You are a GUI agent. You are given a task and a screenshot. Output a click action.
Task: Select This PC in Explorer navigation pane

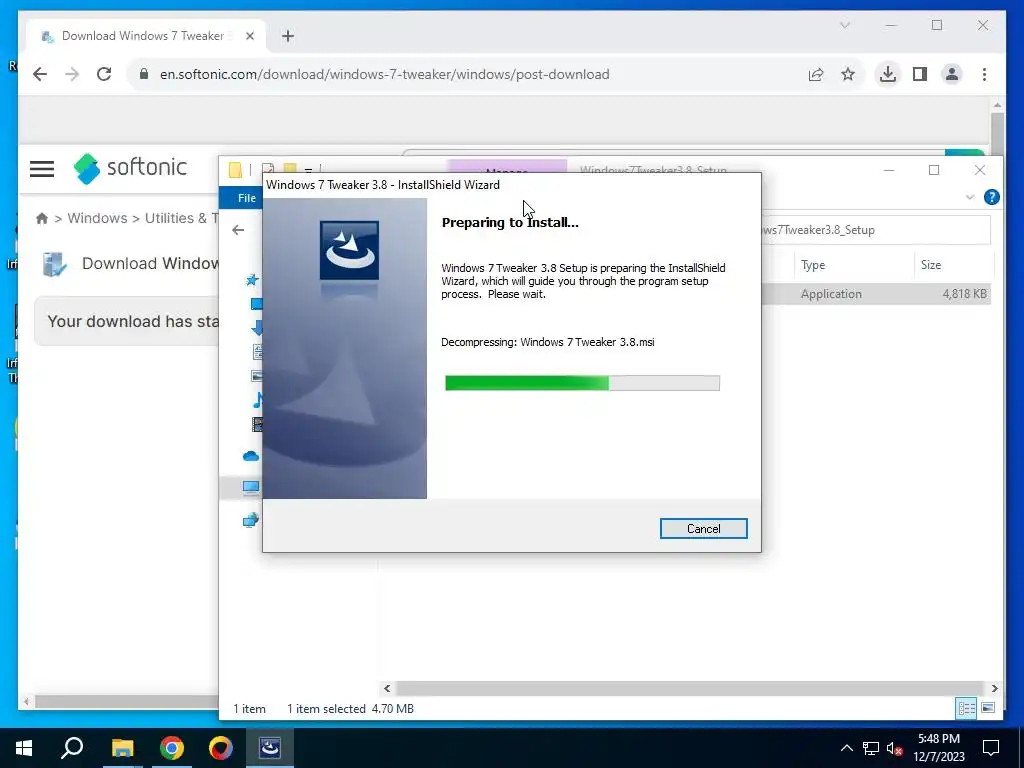click(x=251, y=487)
